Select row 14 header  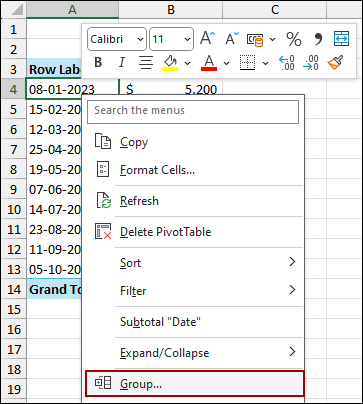(14, 289)
